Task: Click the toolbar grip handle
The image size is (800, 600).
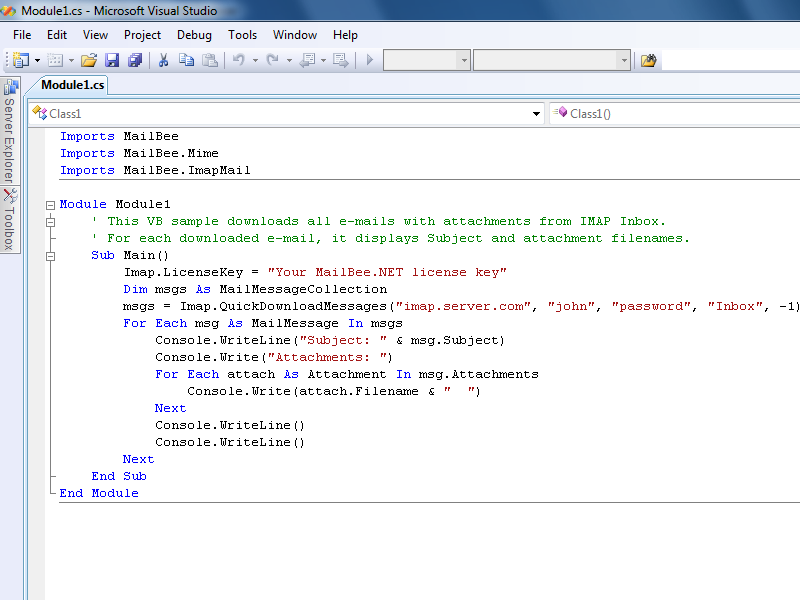Action: click(7, 60)
